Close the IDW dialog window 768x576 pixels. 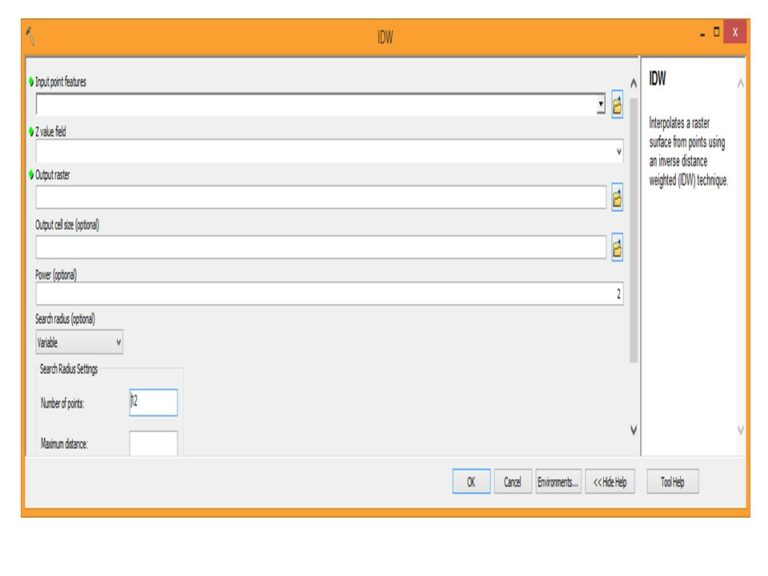click(735, 33)
